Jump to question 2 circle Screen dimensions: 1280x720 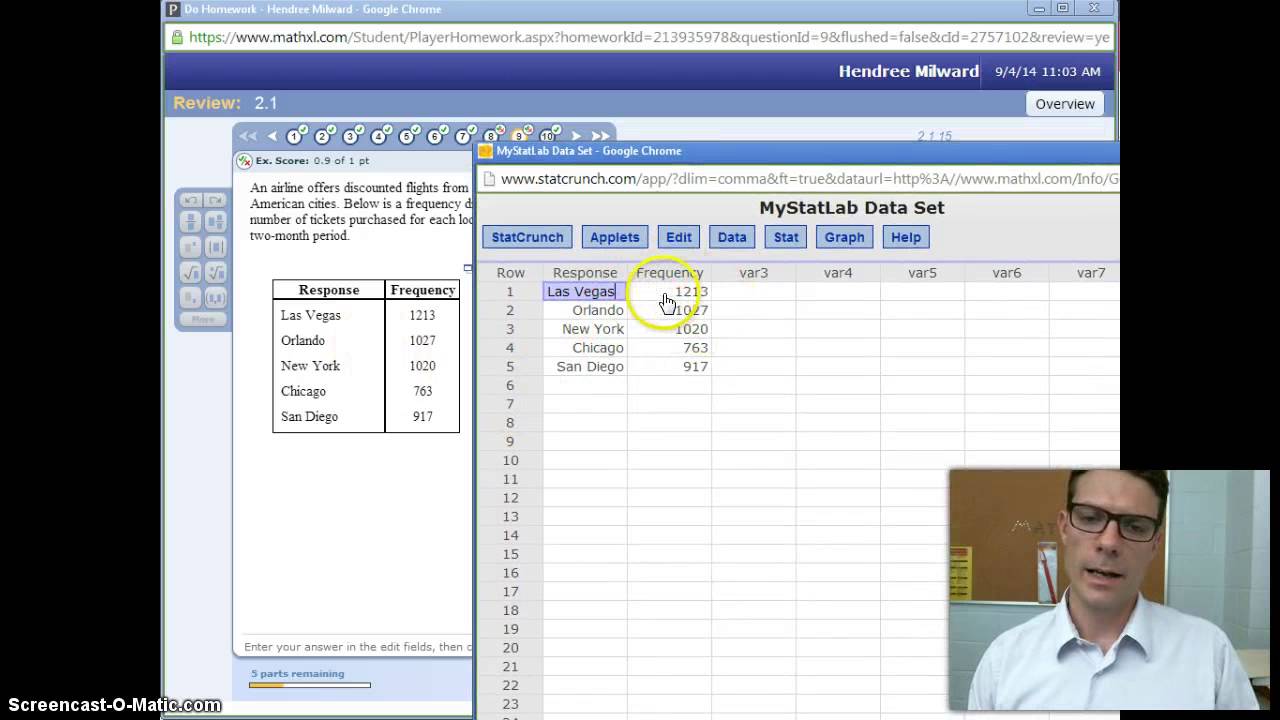(x=323, y=136)
